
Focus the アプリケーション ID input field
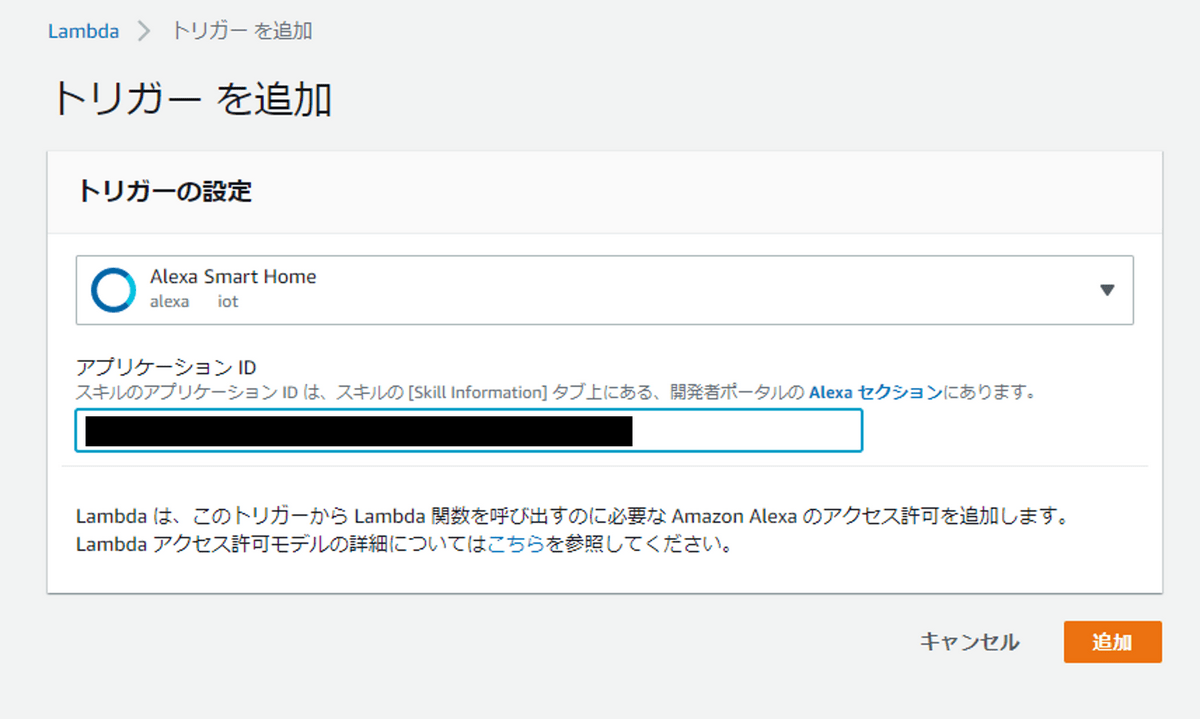click(469, 431)
